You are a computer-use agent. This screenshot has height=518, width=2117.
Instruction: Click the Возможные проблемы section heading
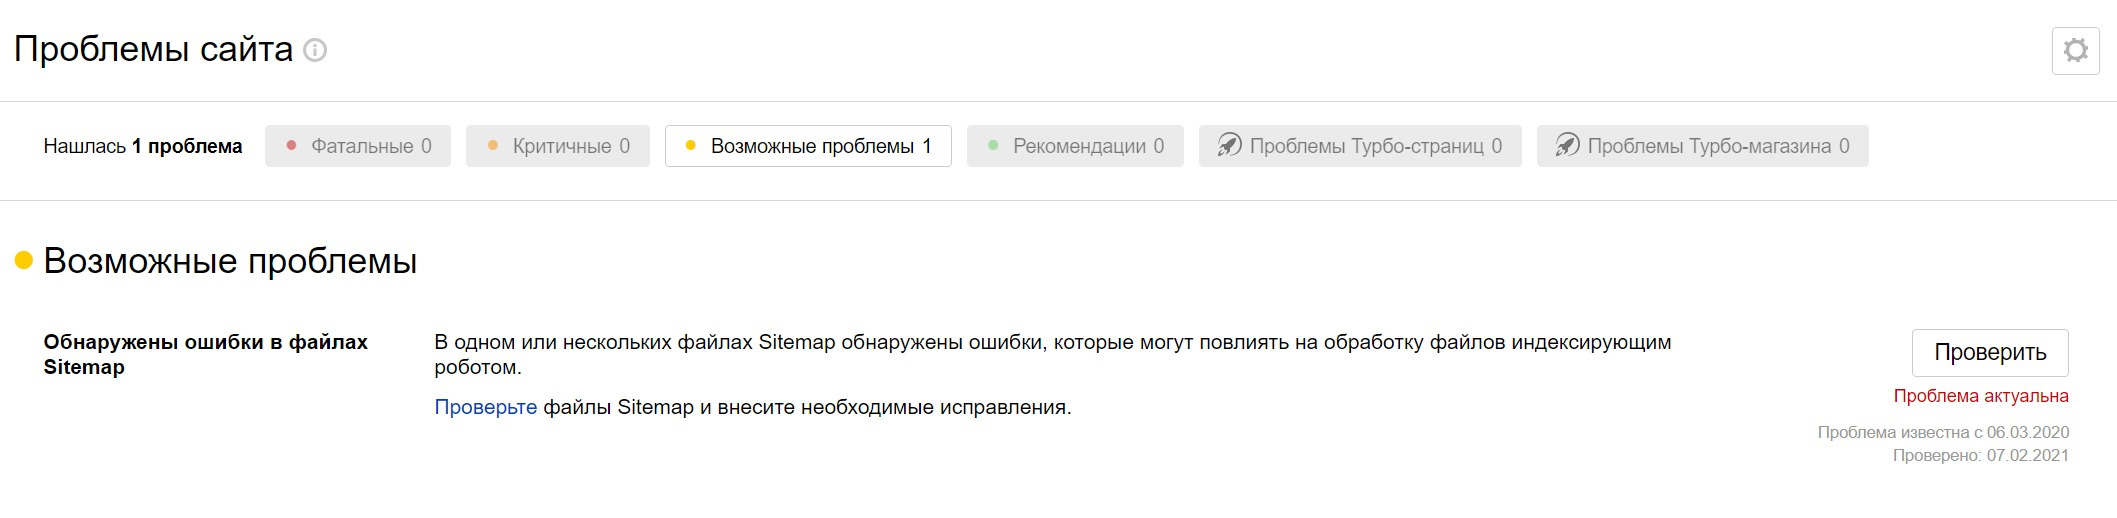(x=230, y=261)
